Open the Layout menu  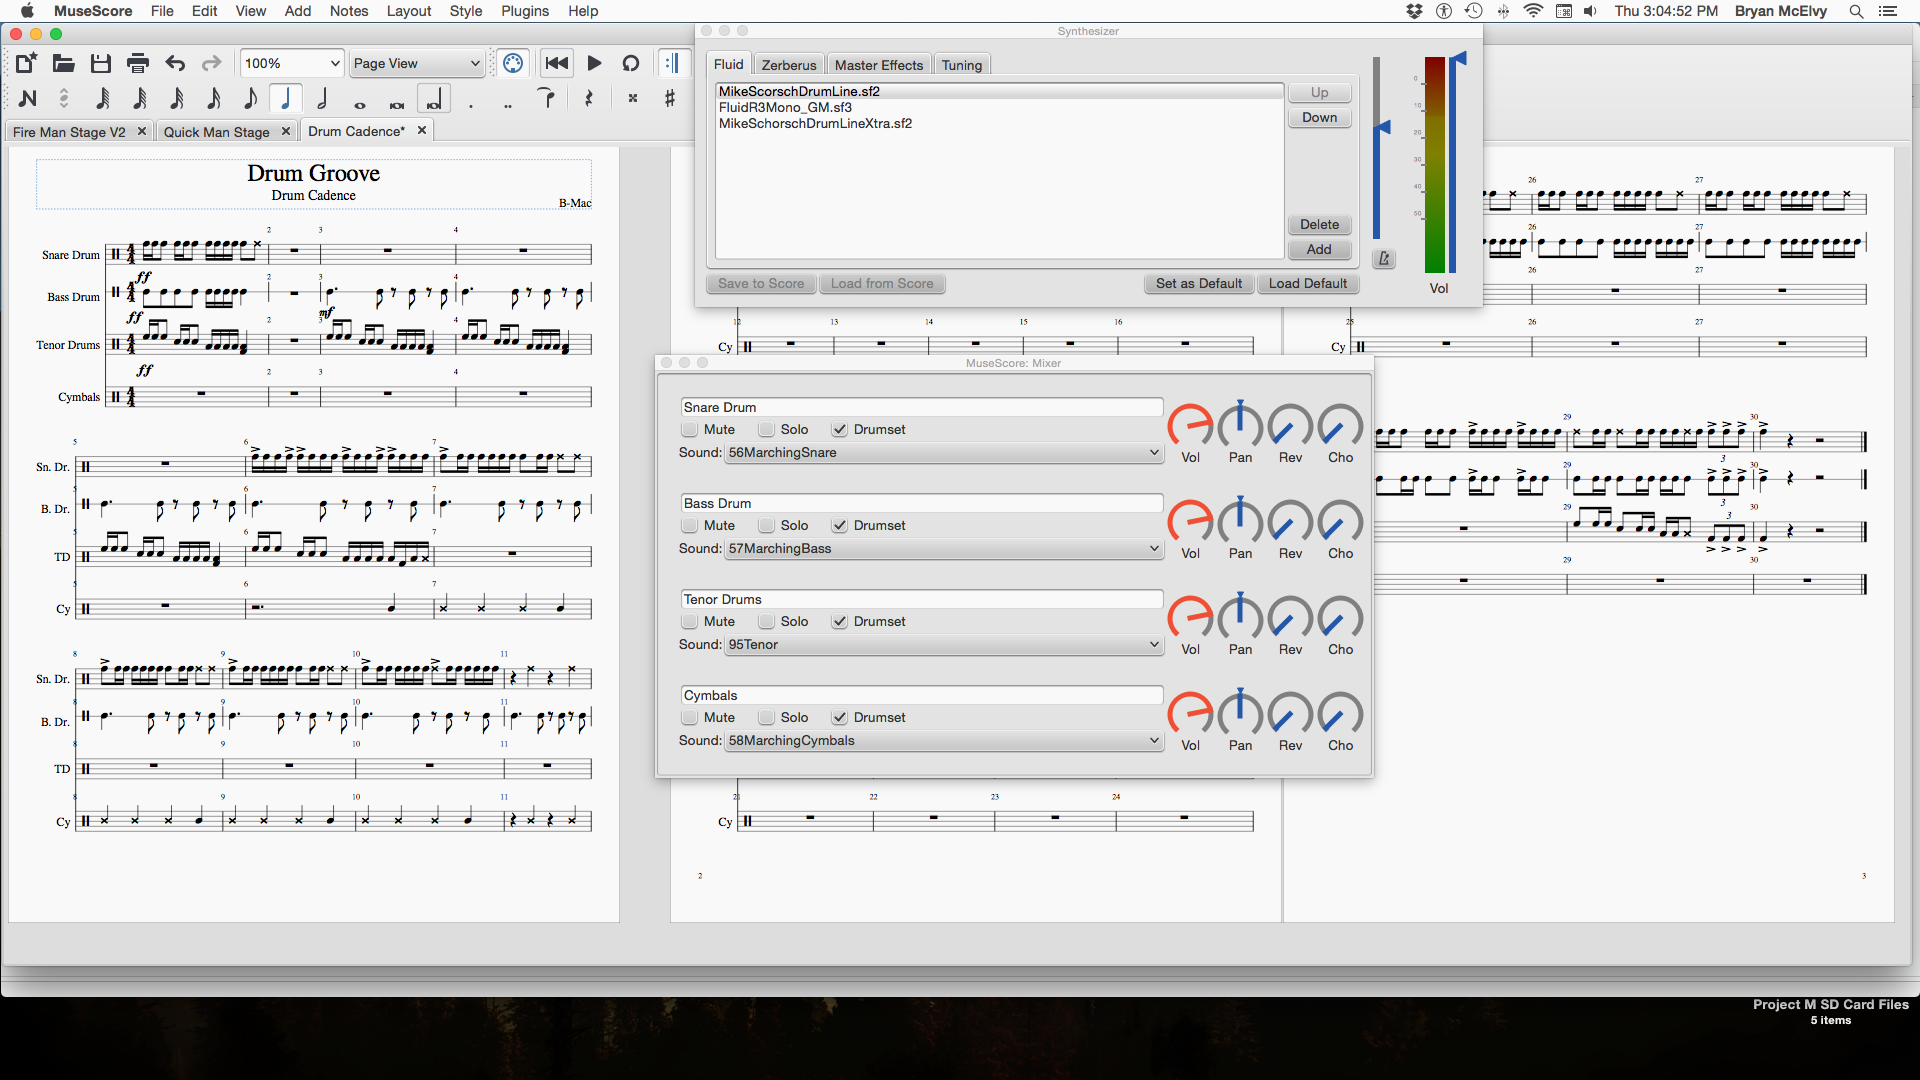click(x=409, y=11)
